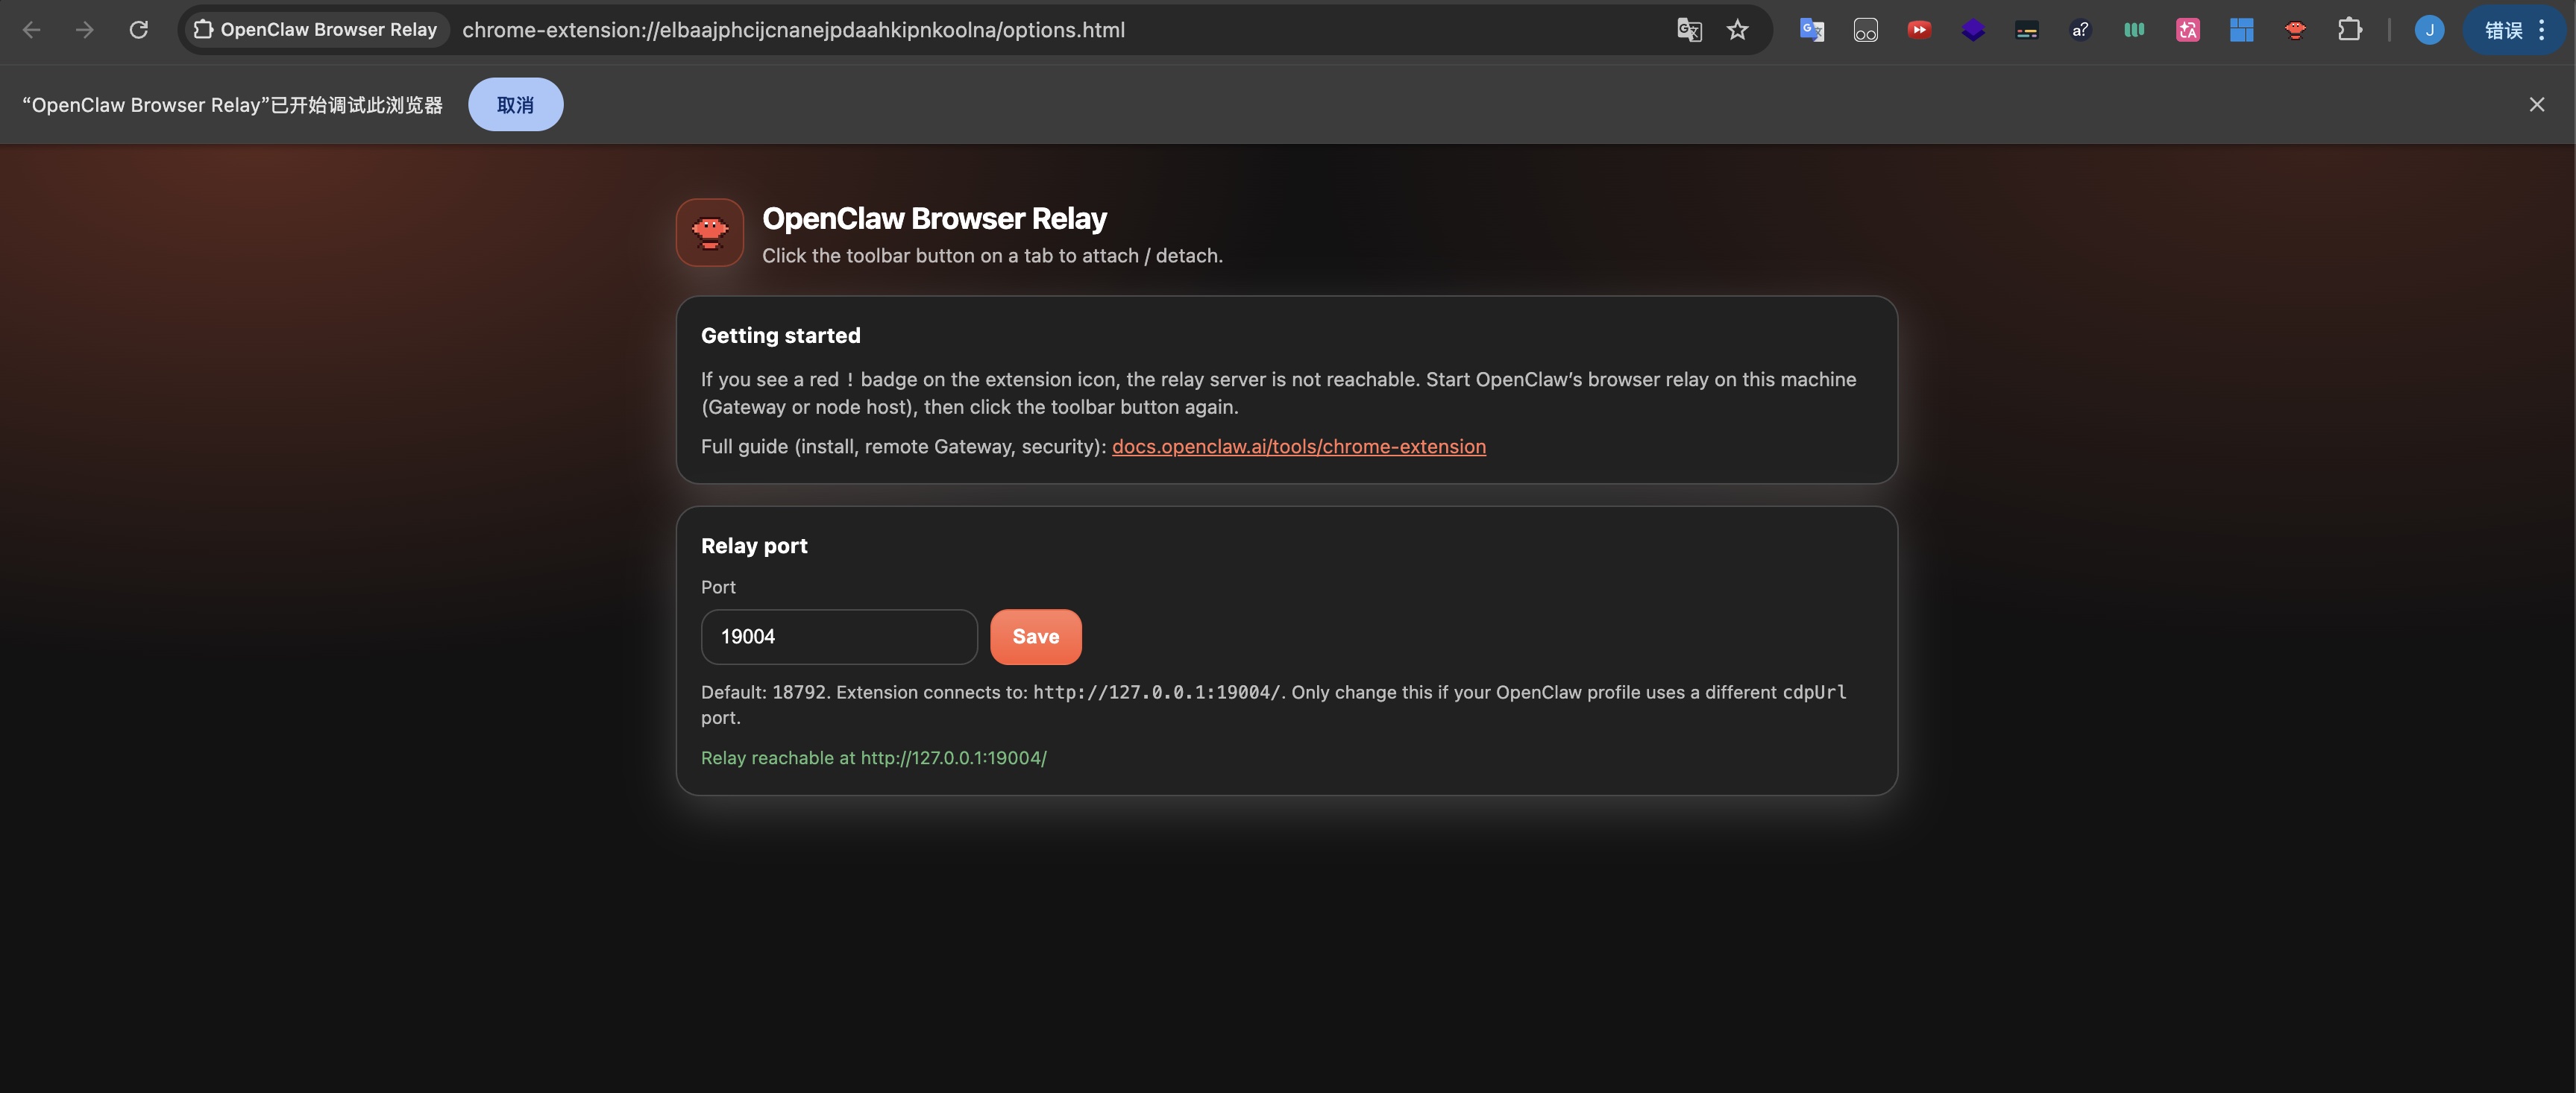Bookmark this page via the star icon
This screenshot has height=1093, width=2576.
tap(1737, 30)
